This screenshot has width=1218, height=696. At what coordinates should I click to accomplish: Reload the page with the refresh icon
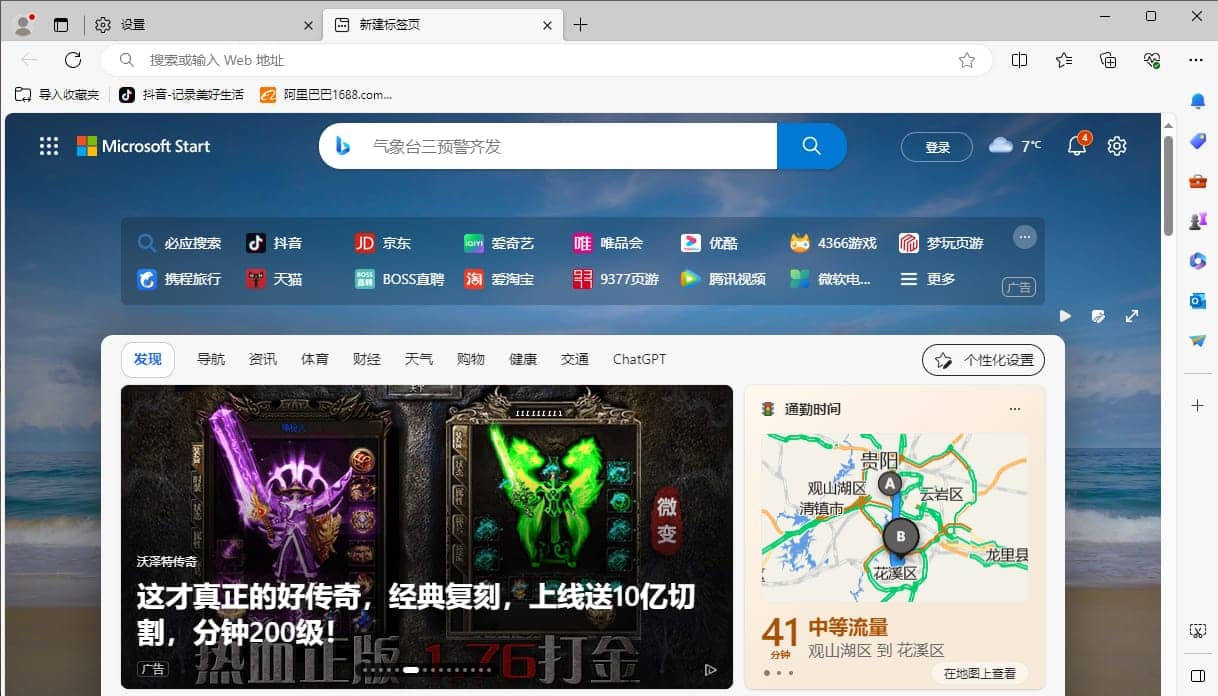[73, 60]
